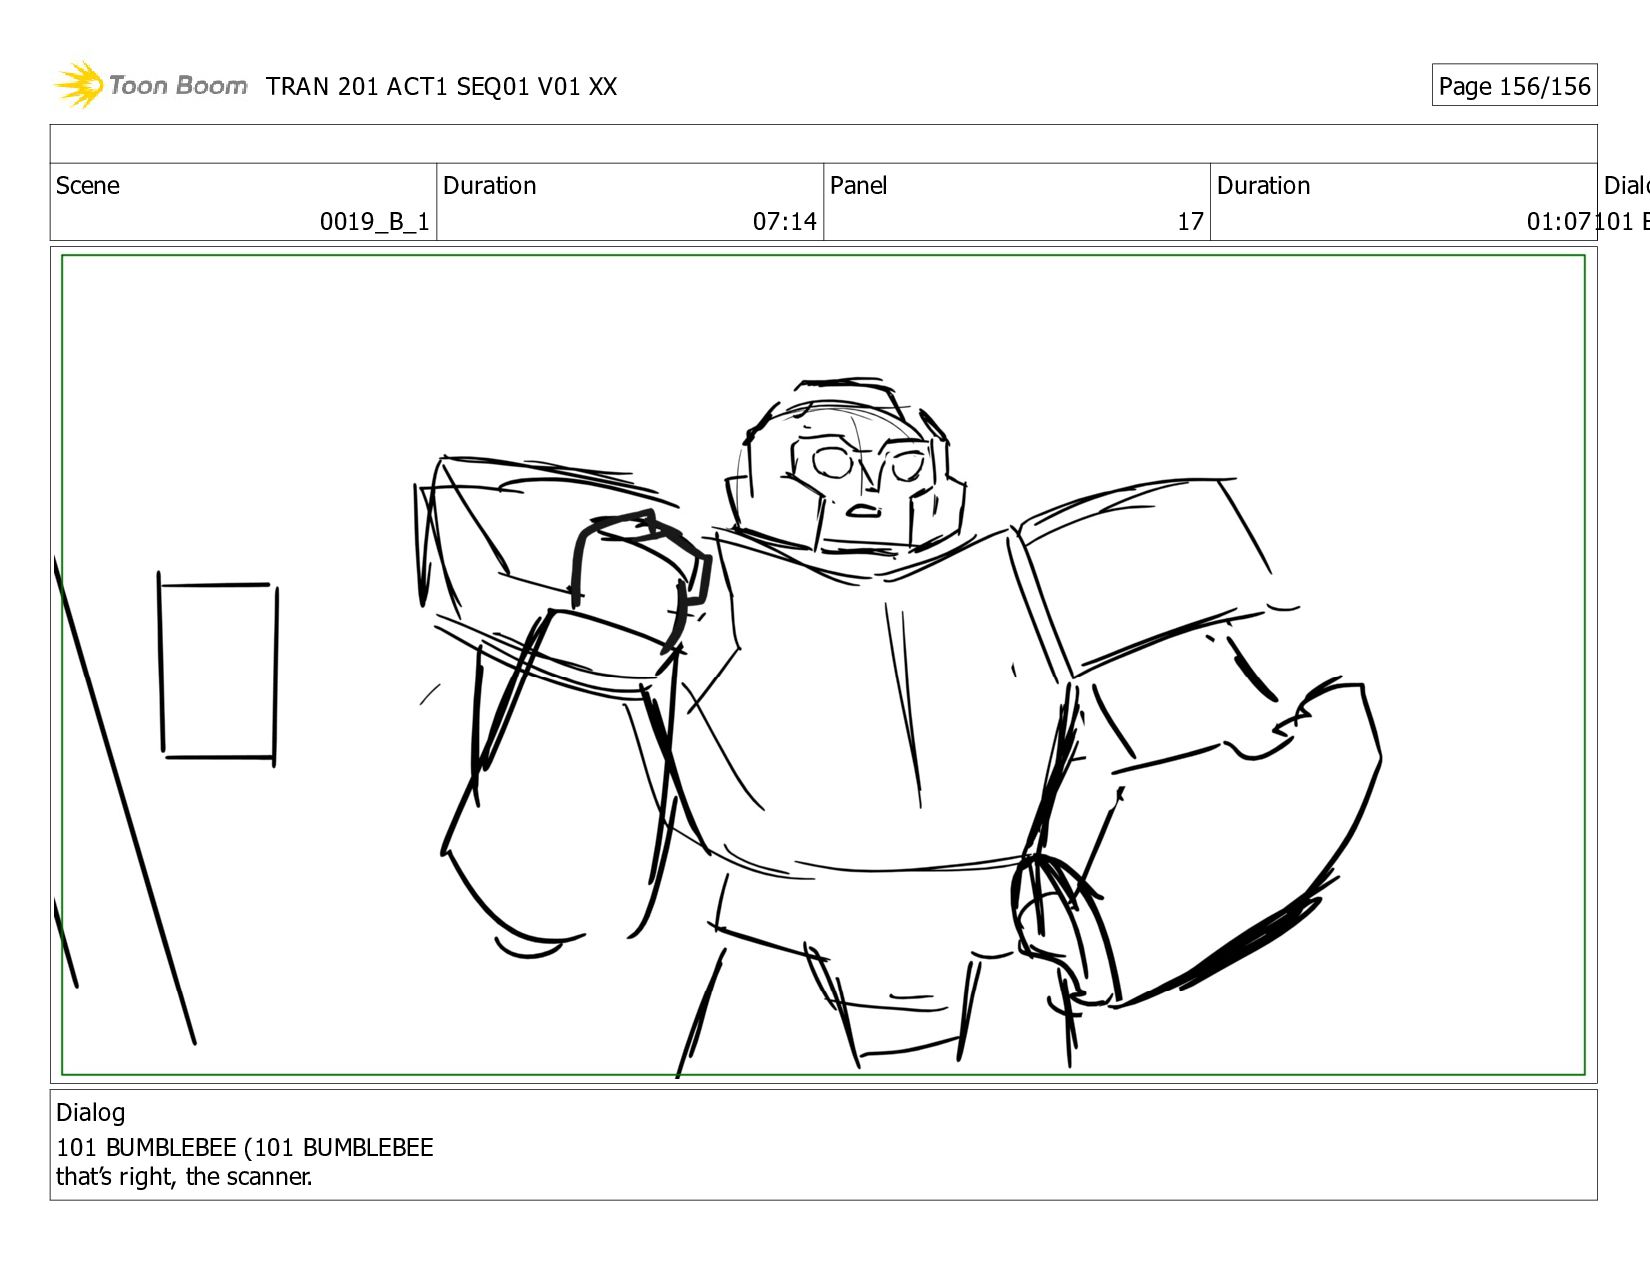Select dialog text that's right, the scanner.
Image resolution: width=1650 pixels, height=1275 pixels.
point(184,1177)
